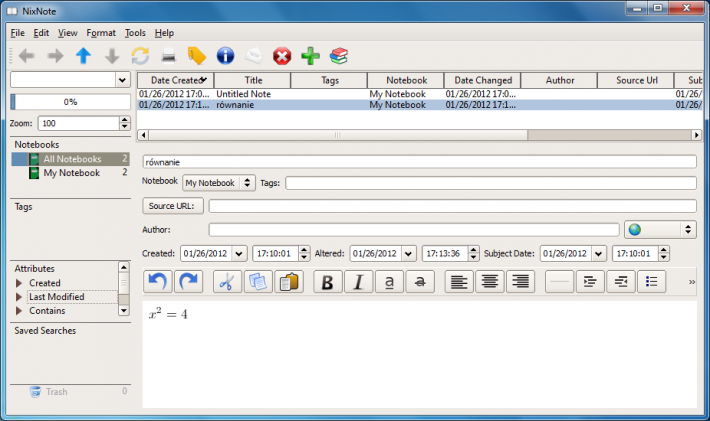Select All Notebooks in the sidebar
710x421 pixels.
click(x=71, y=159)
